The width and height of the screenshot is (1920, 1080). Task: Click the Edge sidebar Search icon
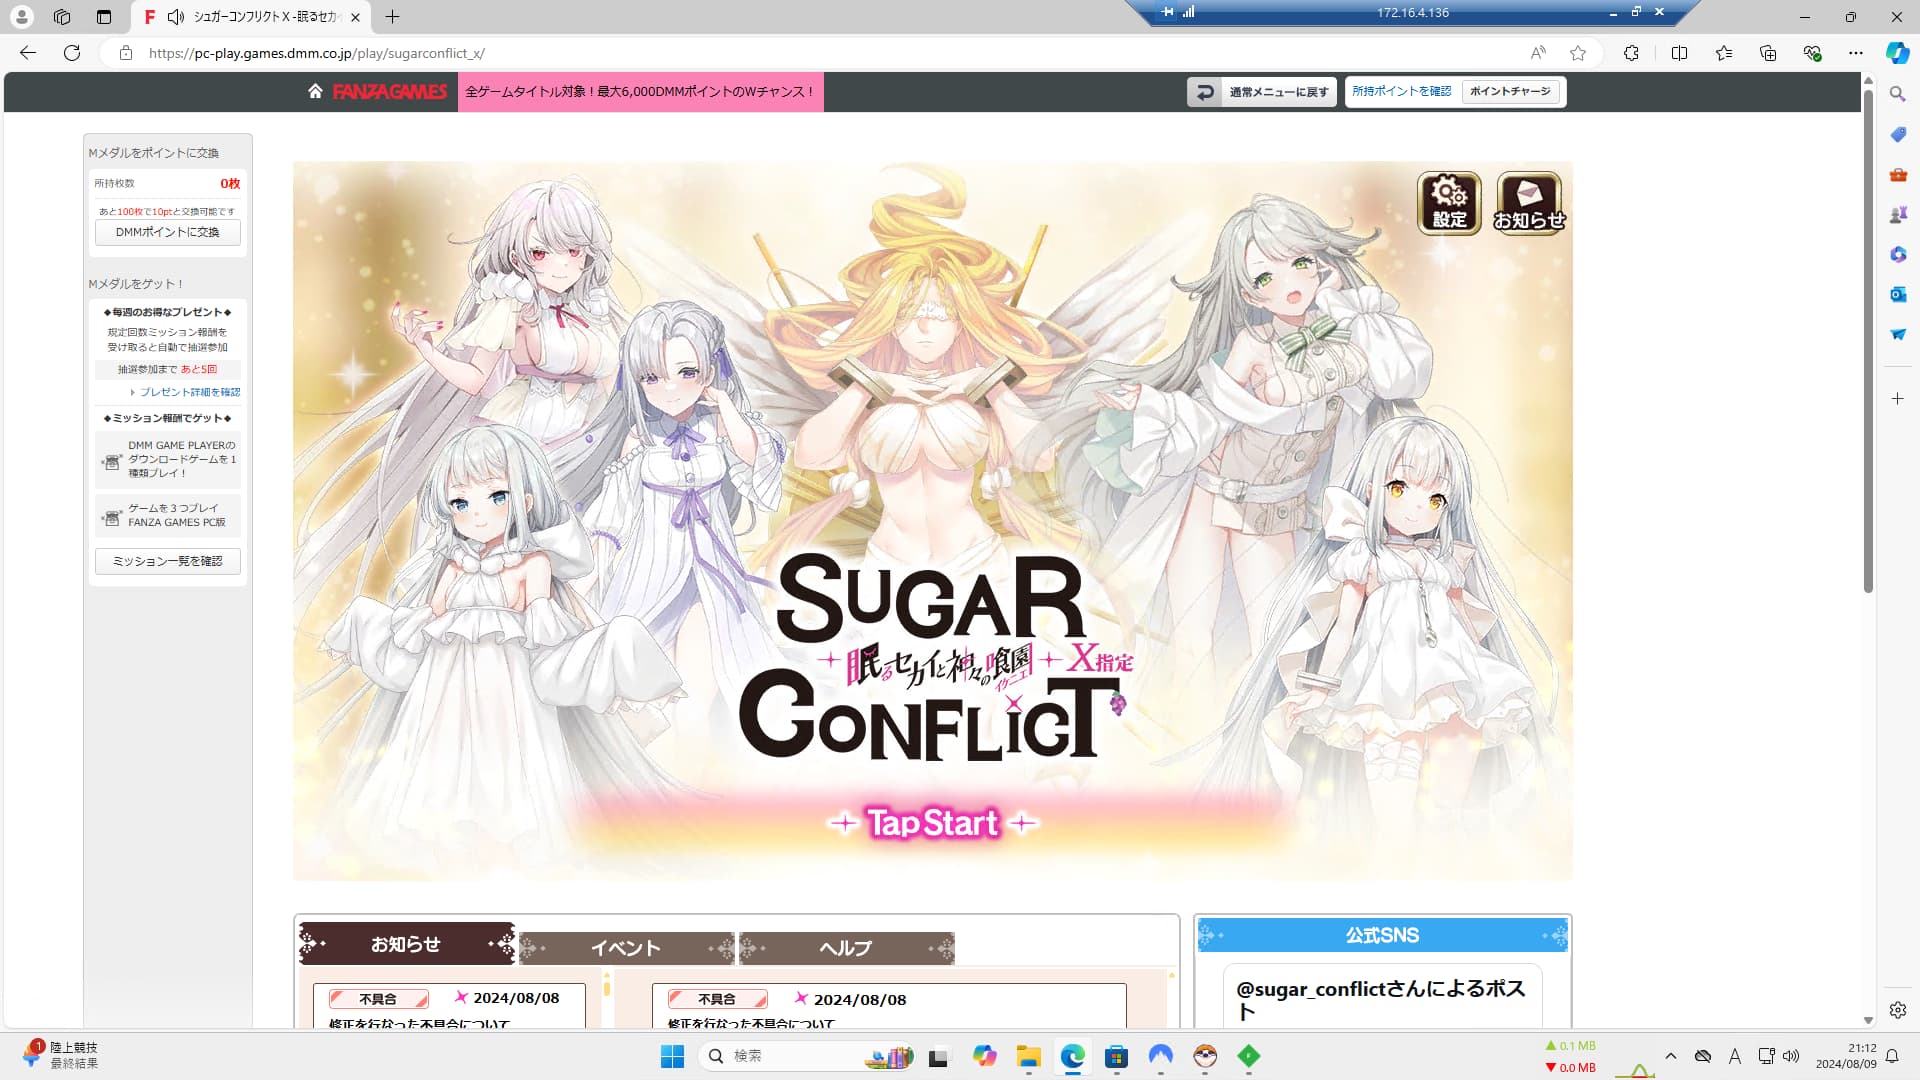click(1897, 94)
